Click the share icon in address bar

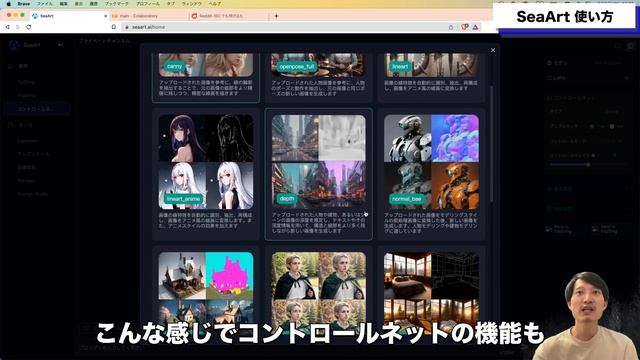[x=451, y=27]
